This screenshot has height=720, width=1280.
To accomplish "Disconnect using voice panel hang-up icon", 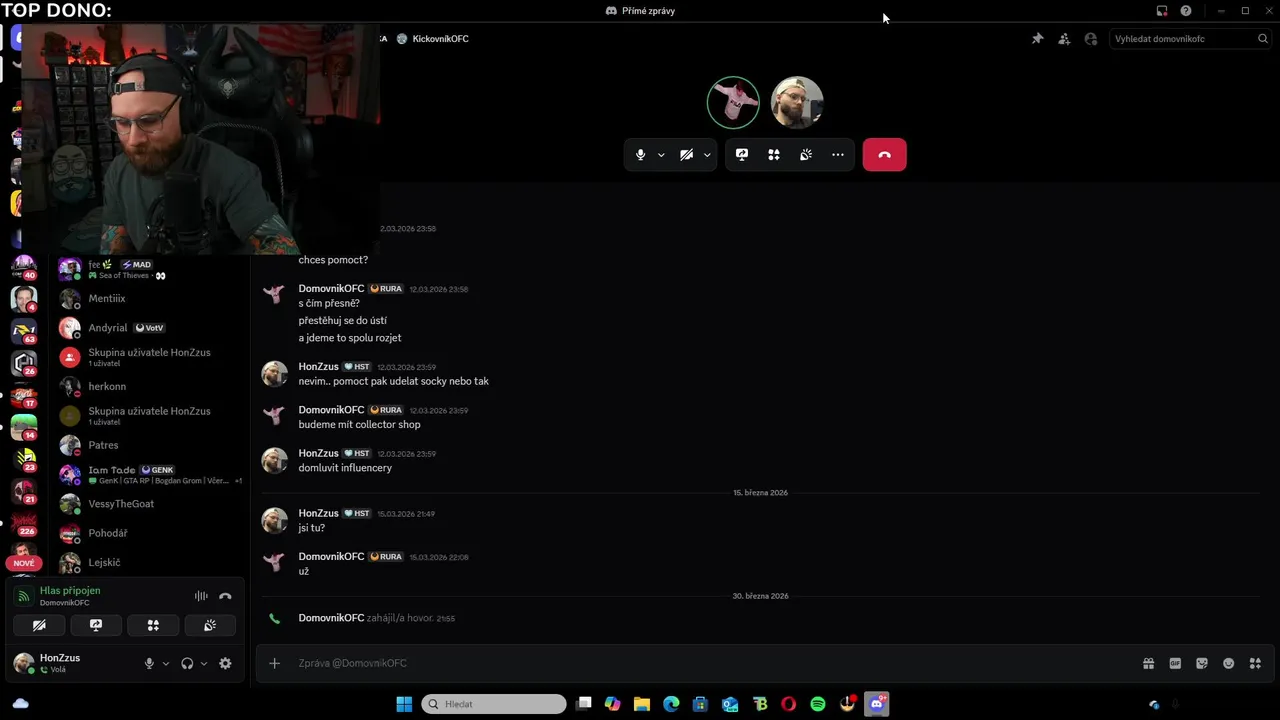I will coord(225,596).
